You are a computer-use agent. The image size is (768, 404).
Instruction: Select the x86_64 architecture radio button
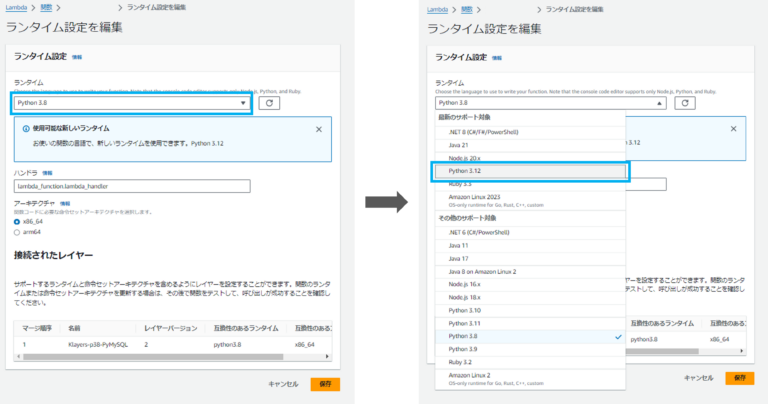tap(17, 222)
